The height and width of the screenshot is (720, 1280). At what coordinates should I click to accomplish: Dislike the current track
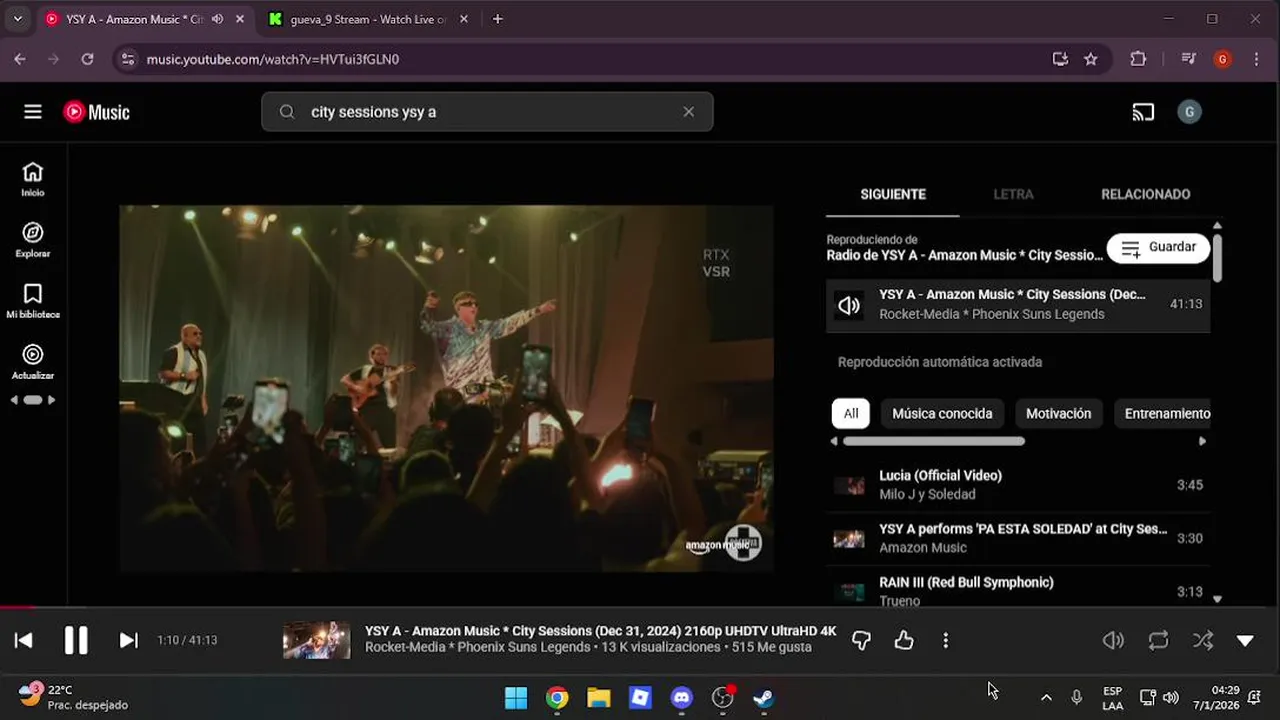click(861, 640)
